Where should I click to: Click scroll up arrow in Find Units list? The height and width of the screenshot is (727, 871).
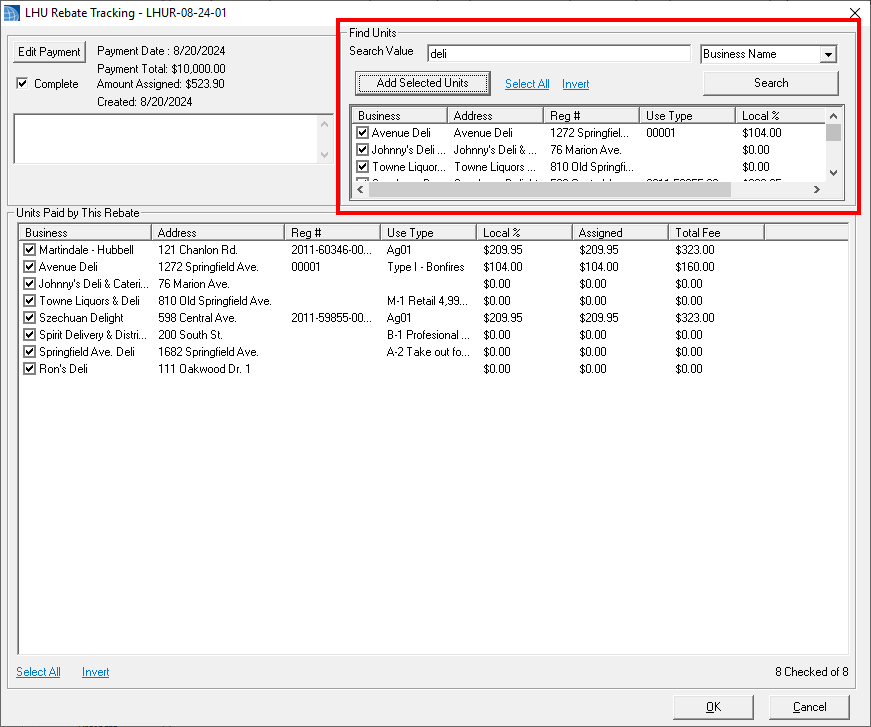click(x=833, y=116)
